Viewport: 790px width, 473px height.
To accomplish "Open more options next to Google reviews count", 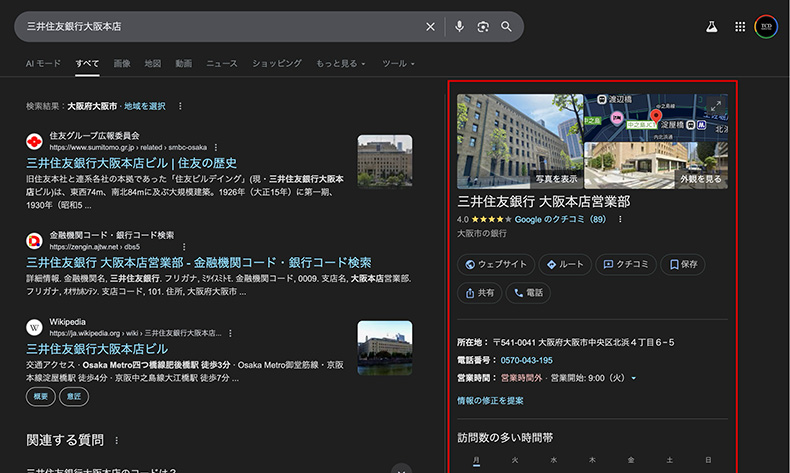I will coord(620,219).
